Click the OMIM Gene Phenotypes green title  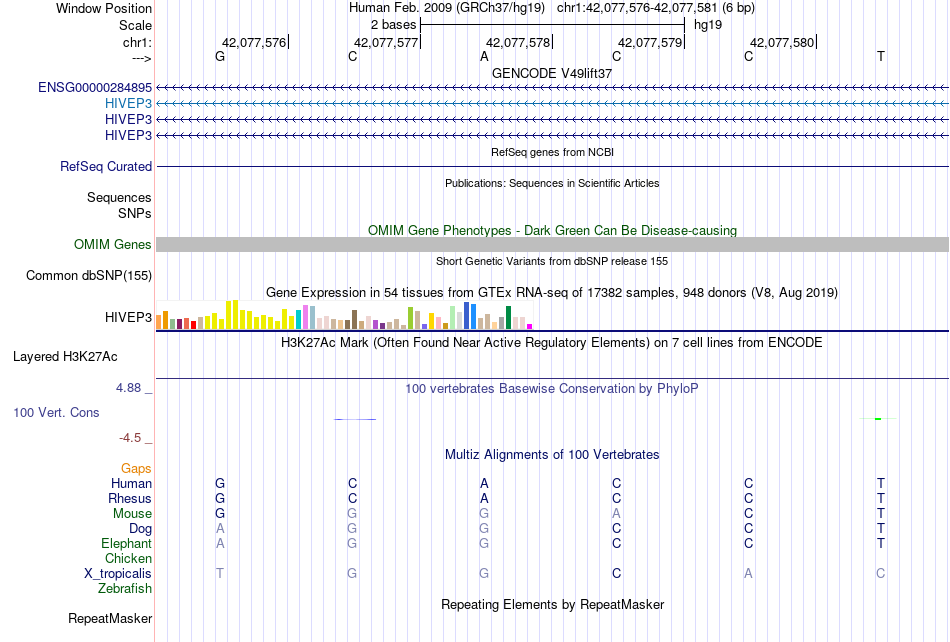552,231
